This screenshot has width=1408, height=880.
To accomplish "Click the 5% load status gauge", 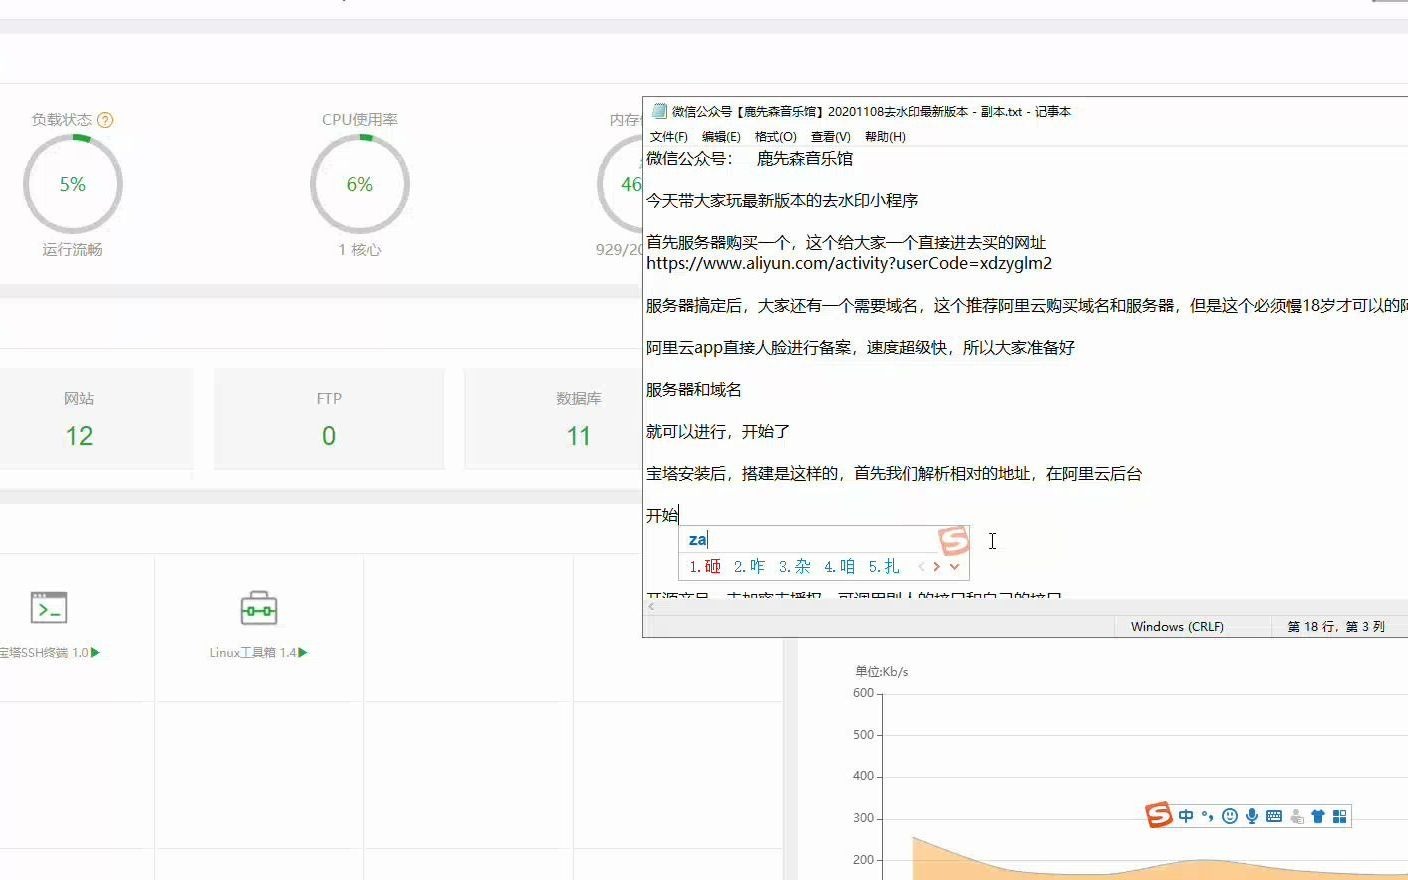I will 73,184.
